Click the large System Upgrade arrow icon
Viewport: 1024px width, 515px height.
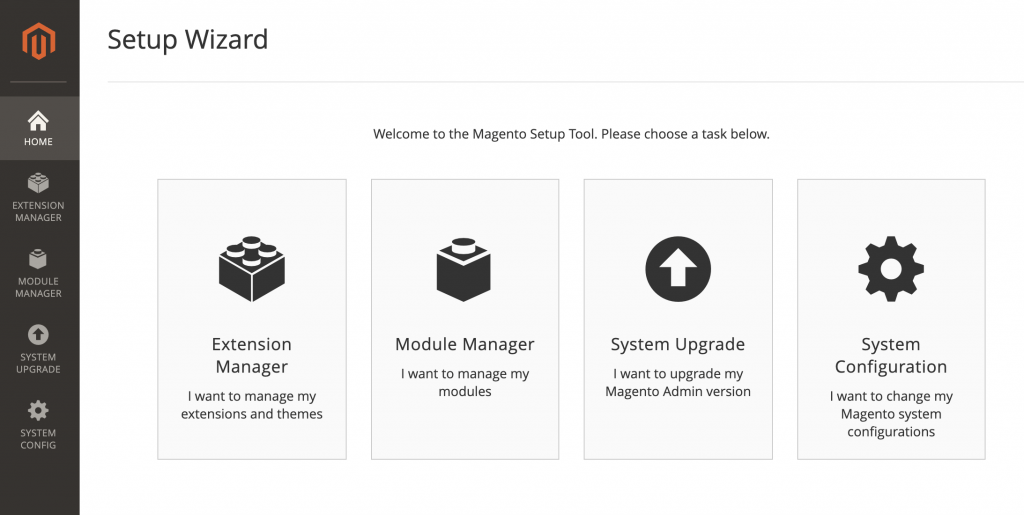coord(678,269)
